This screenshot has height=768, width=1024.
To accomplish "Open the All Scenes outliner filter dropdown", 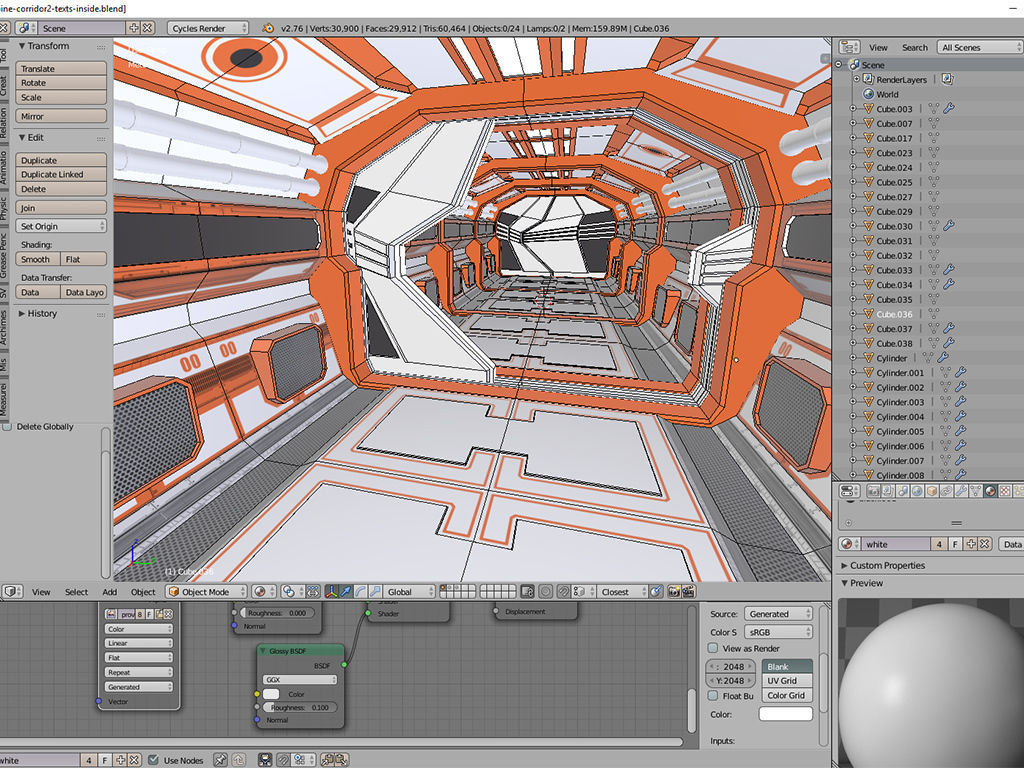I will 979,47.
